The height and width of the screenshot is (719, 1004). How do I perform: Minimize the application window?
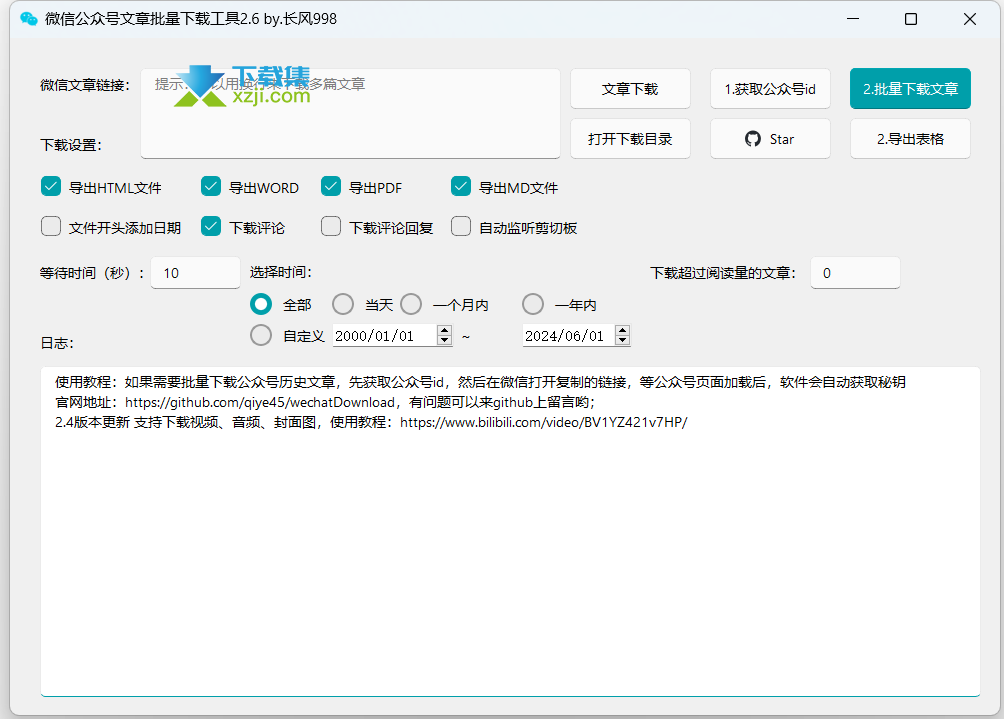pyautogui.click(x=853, y=19)
